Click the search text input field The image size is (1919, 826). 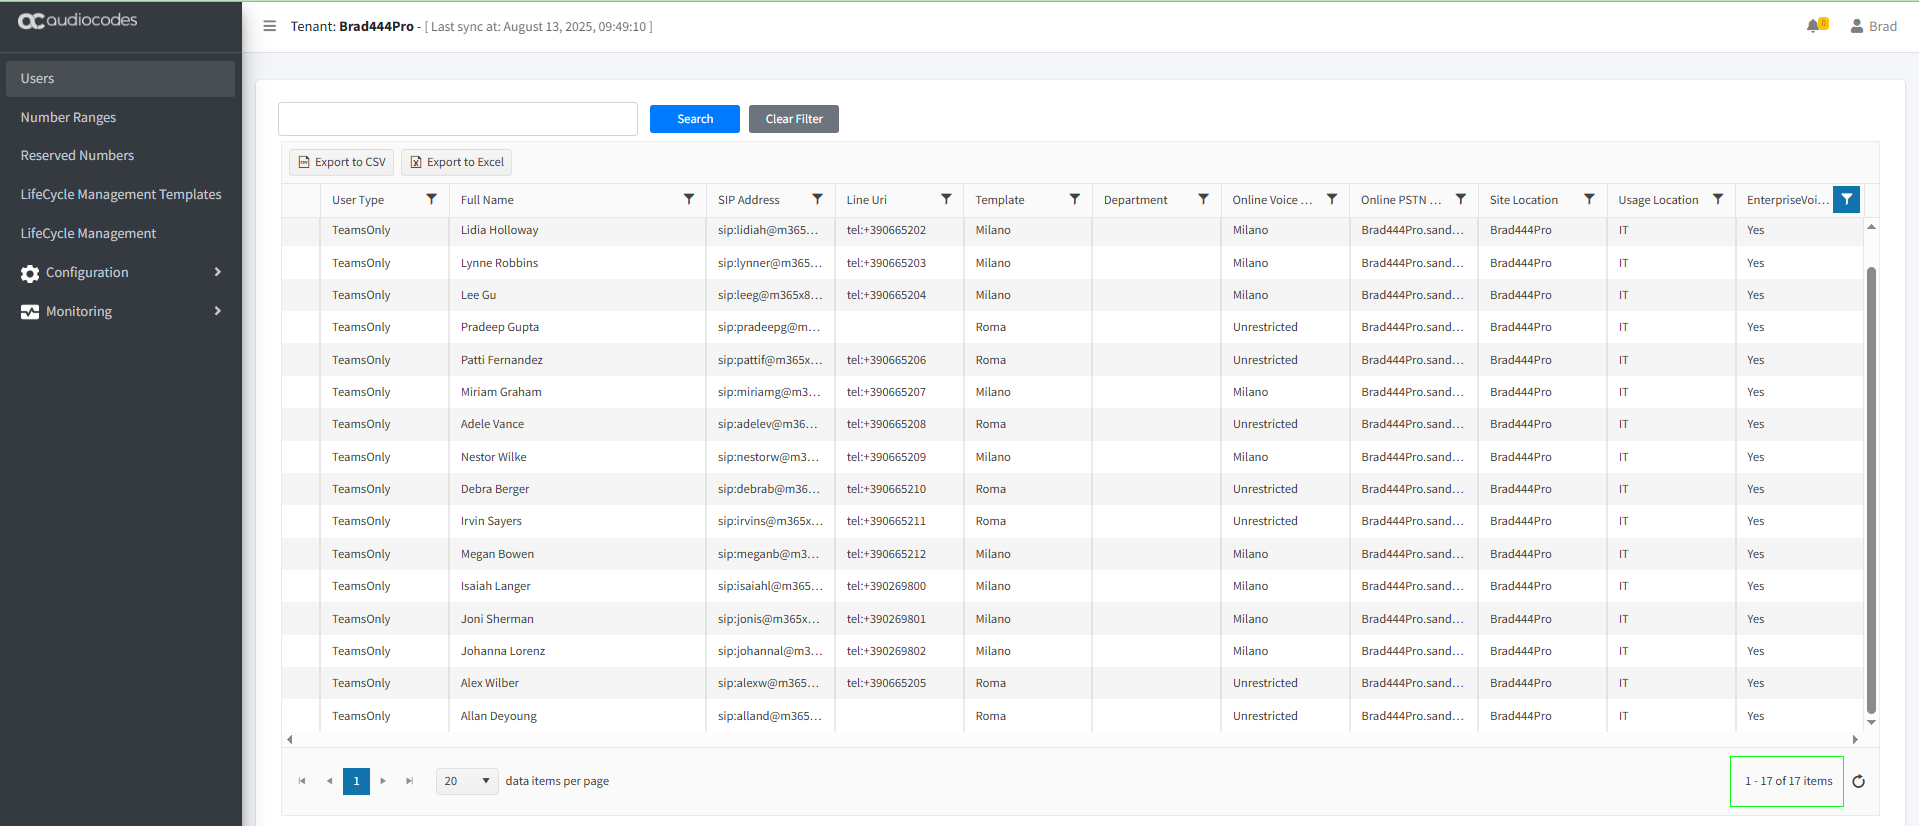(457, 119)
